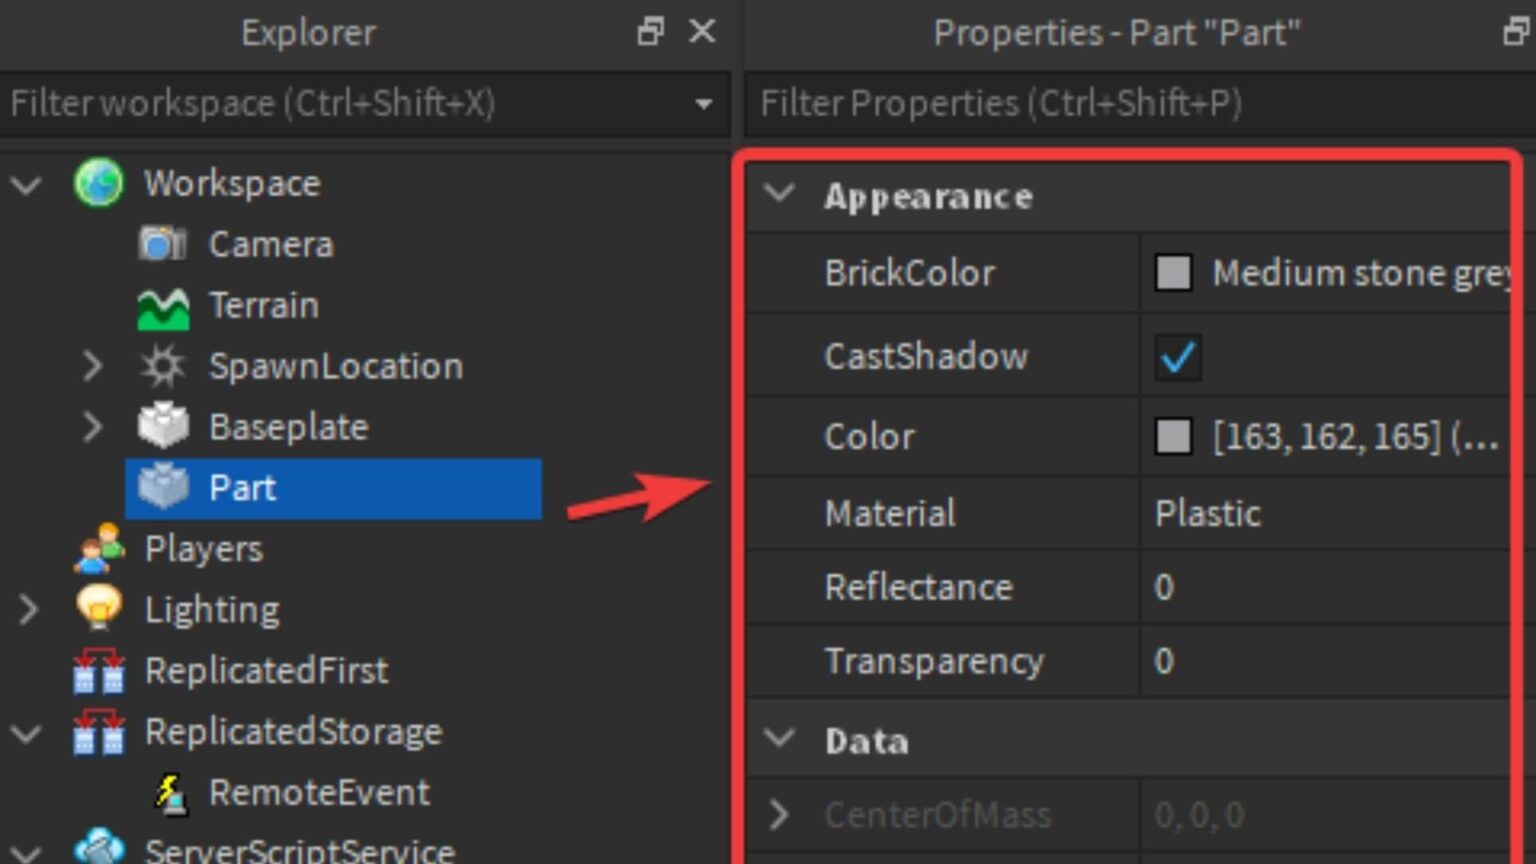Image resolution: width=1536 pixels, height=864 pixels.
Task: Click the Lighting bulb icon
Action: (98, 609)
